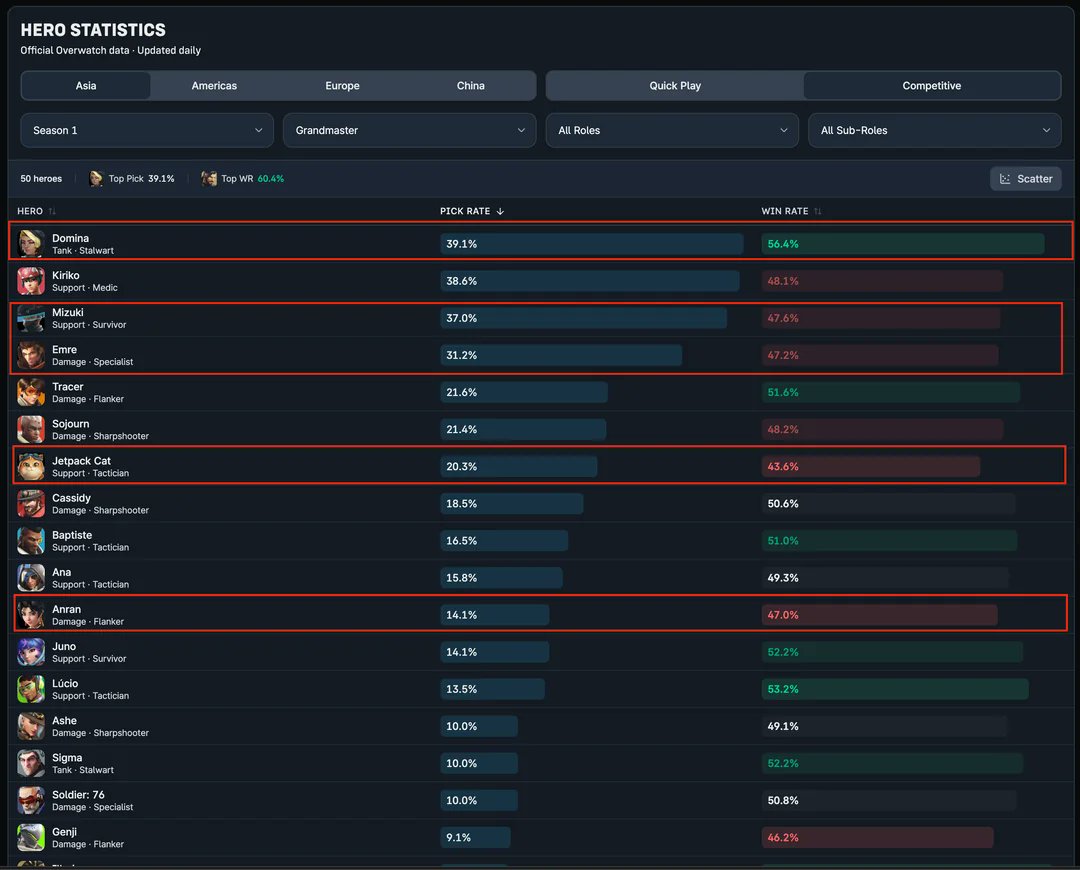Click Kiriko's hero portrait icon
Image resolution: width=1080 pixels, height=870 pixels.
(x=30, y=281)
